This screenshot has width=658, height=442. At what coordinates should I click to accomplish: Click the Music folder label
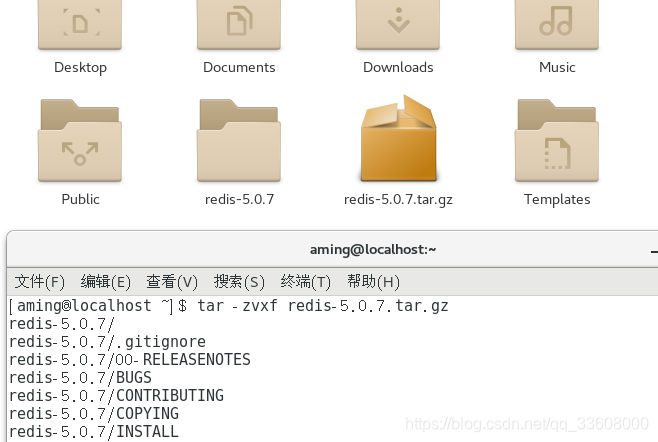tap(557, 67)
